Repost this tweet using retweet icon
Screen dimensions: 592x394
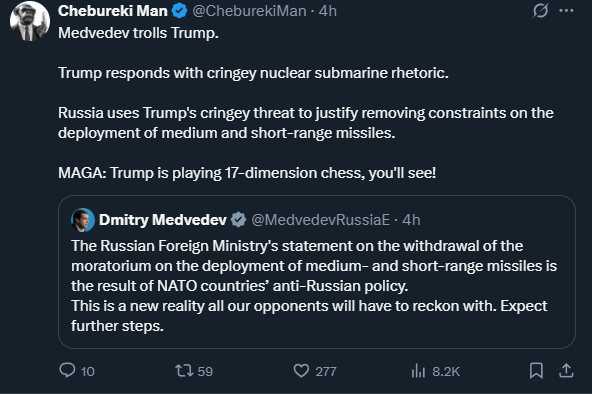(184, 371)
